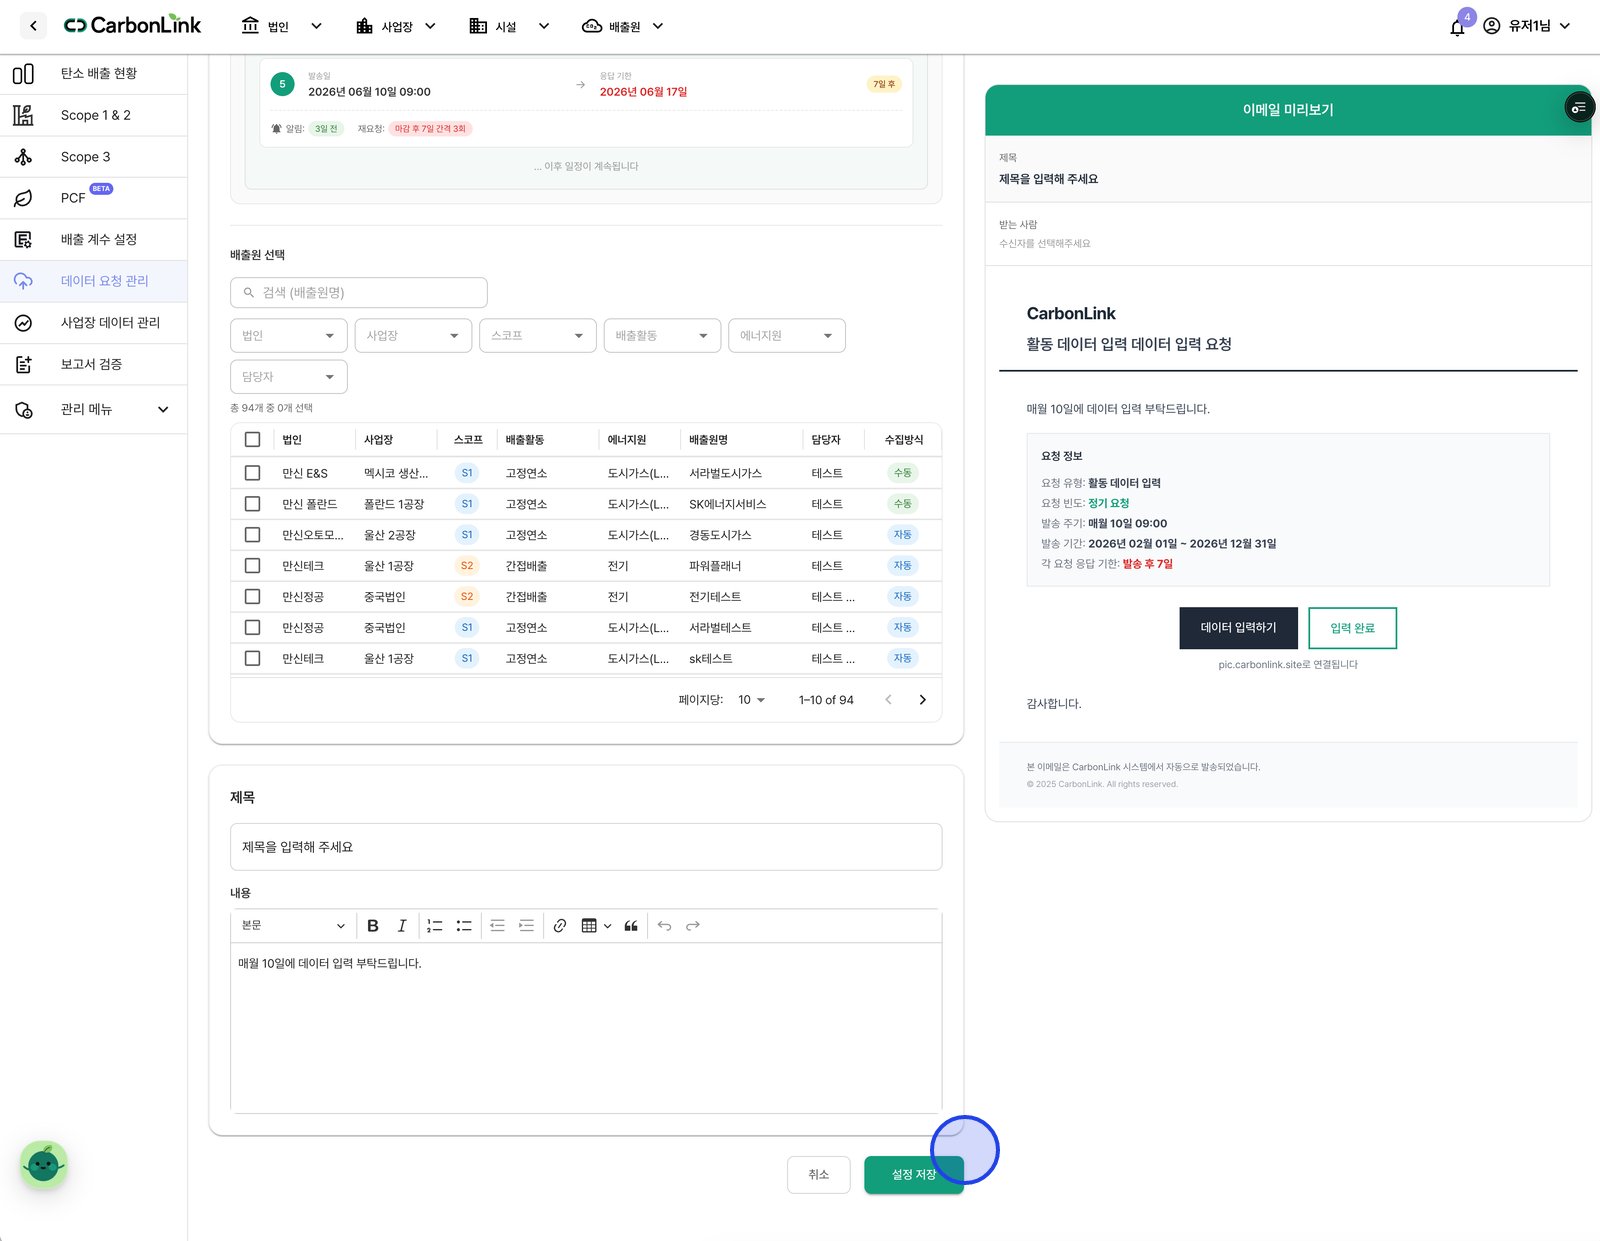Open the green mascot chat helper
1600x1241 pixels.
44,1165
